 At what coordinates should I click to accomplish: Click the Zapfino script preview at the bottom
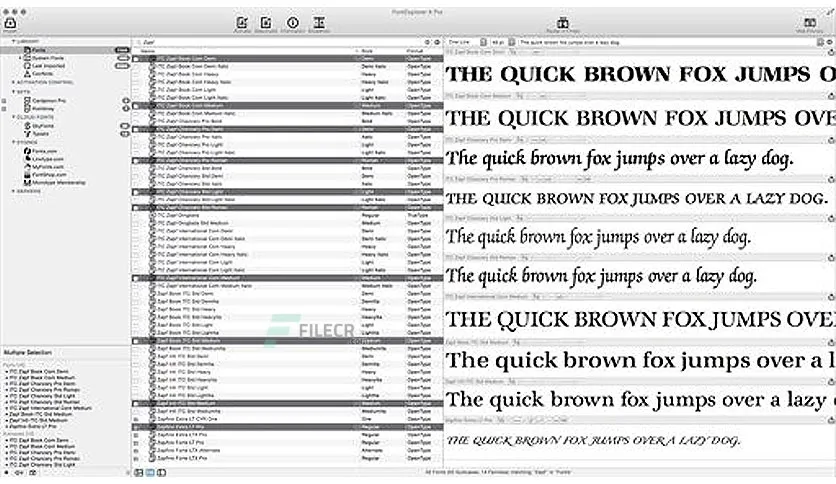coord(593,440)
